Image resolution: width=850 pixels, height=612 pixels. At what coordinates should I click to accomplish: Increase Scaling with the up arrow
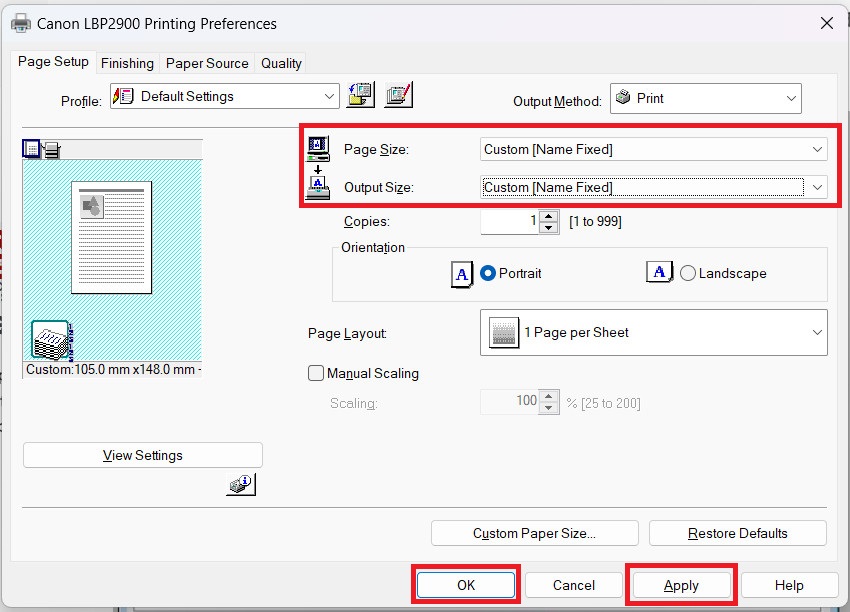coord(549,397)
